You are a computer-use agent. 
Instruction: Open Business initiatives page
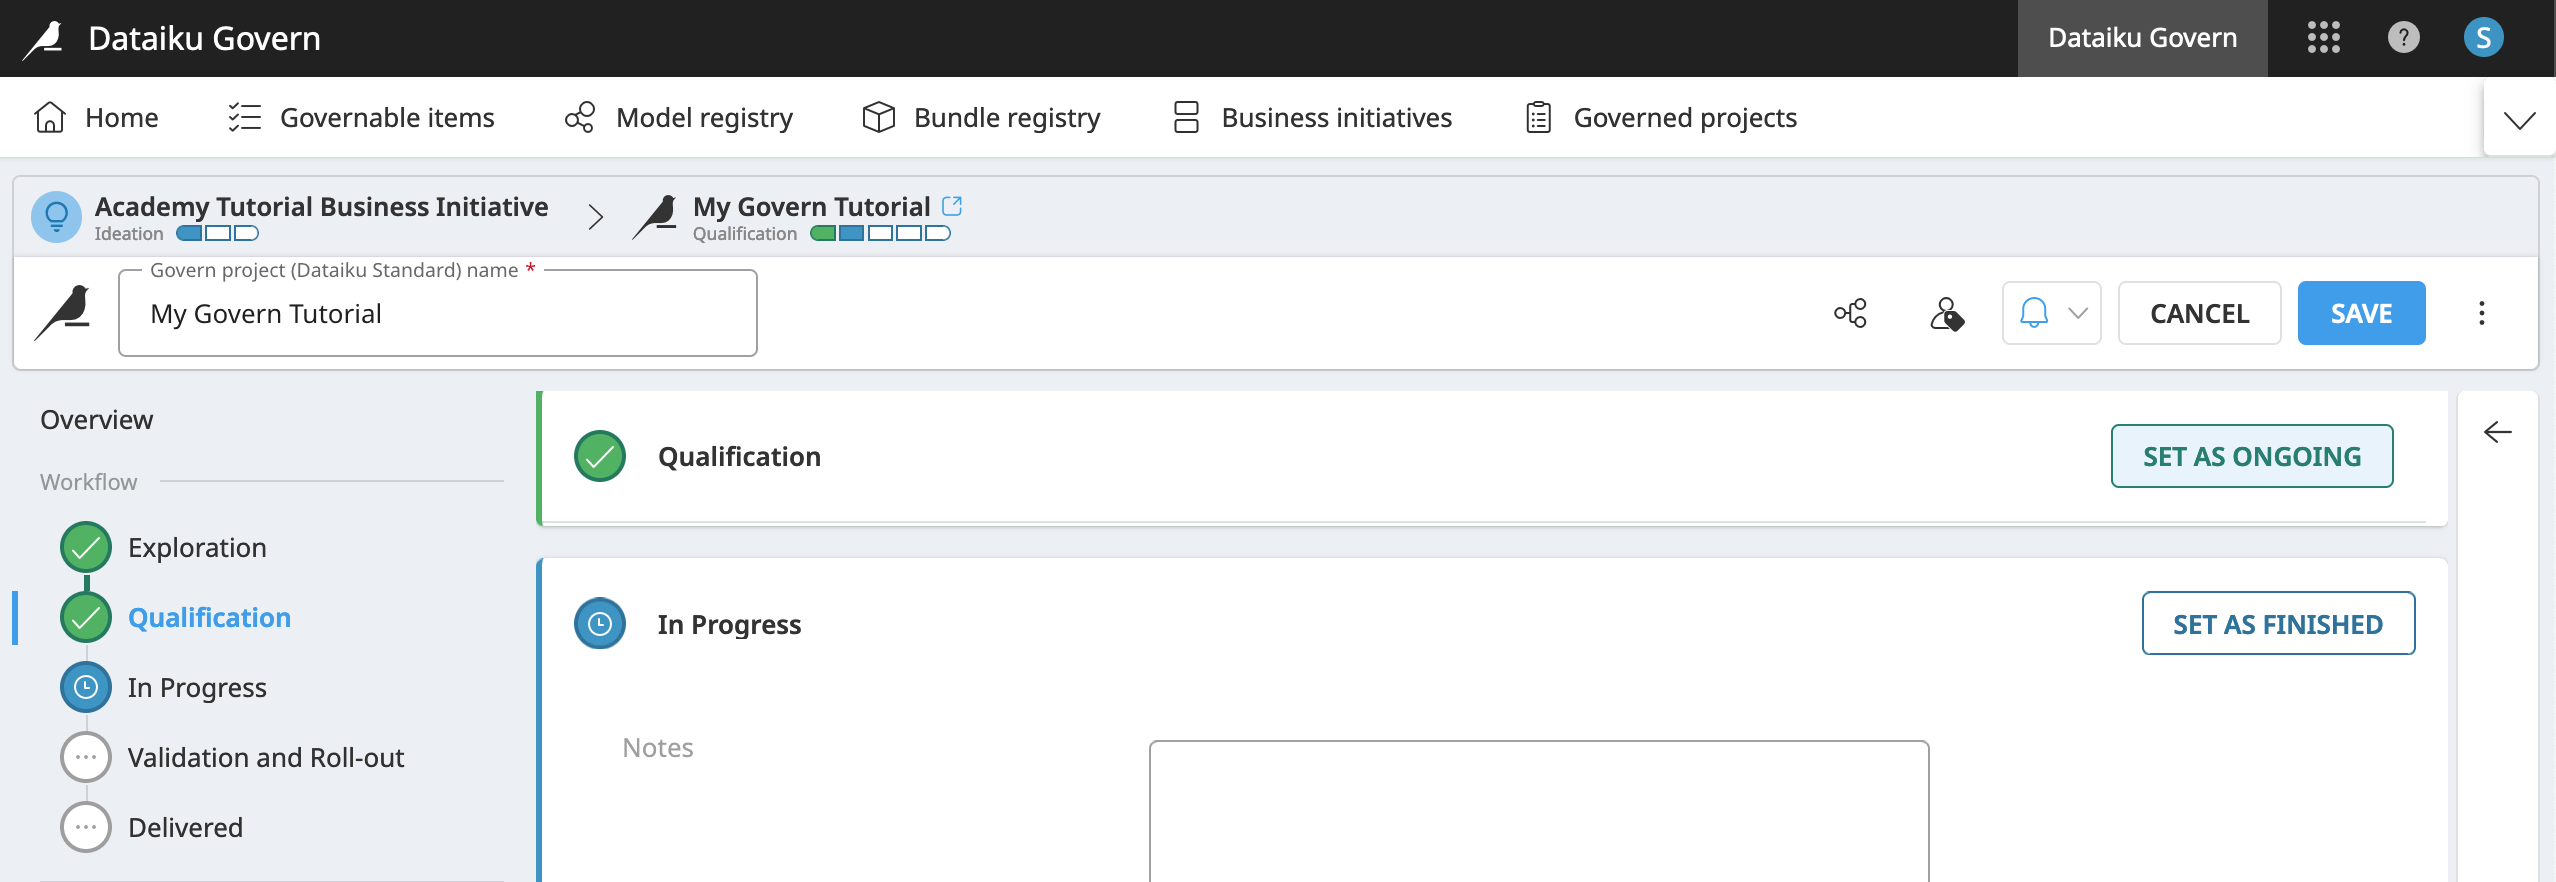1312,118
